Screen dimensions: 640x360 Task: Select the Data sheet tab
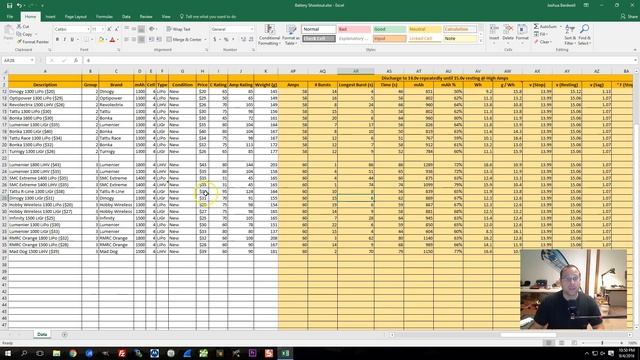coord(42,334)
